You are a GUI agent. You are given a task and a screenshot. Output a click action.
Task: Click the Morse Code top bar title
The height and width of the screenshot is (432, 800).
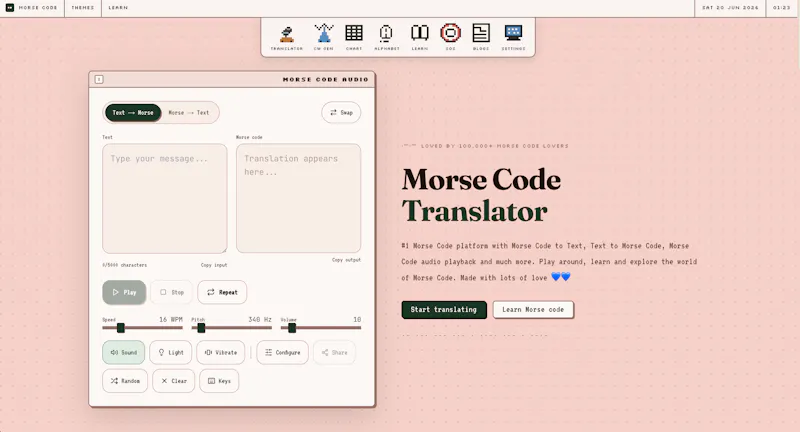pyautogui.click(x=38, y=8)
